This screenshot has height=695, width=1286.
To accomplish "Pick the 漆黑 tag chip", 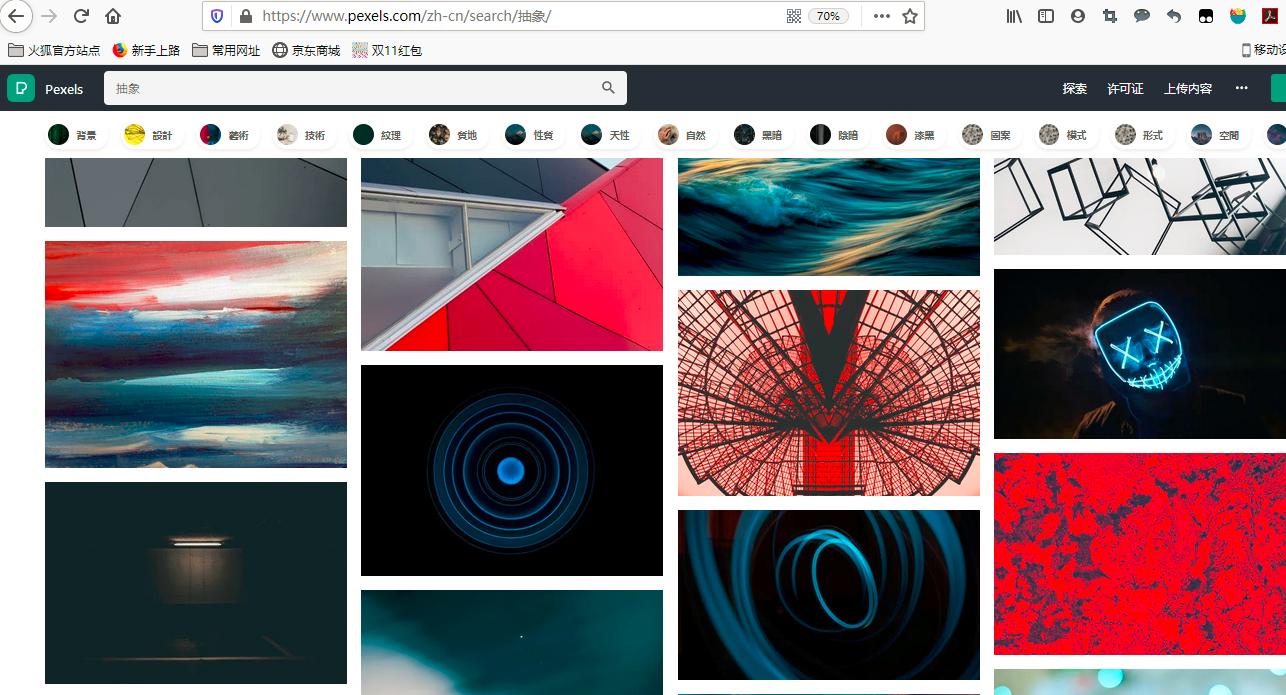I will tap(911, 135).
